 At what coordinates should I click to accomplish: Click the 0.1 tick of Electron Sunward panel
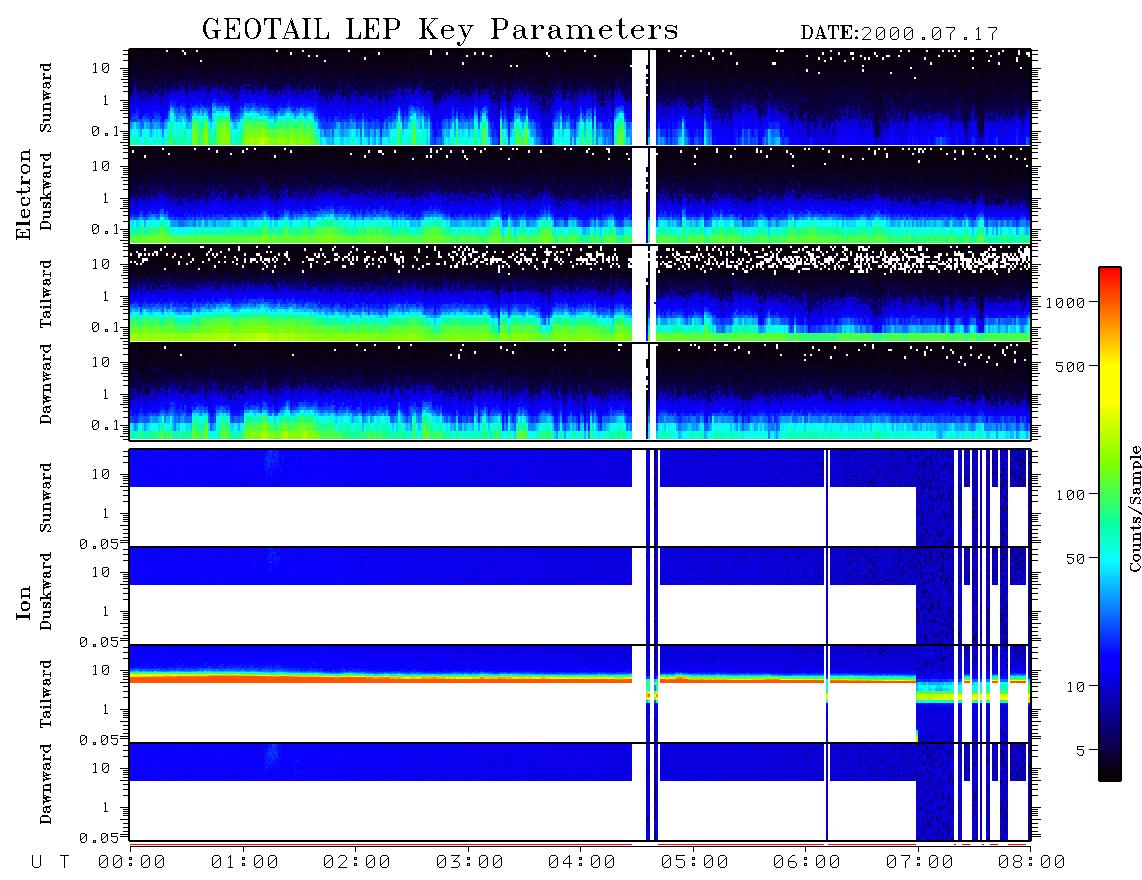click(x=104, y=132)
